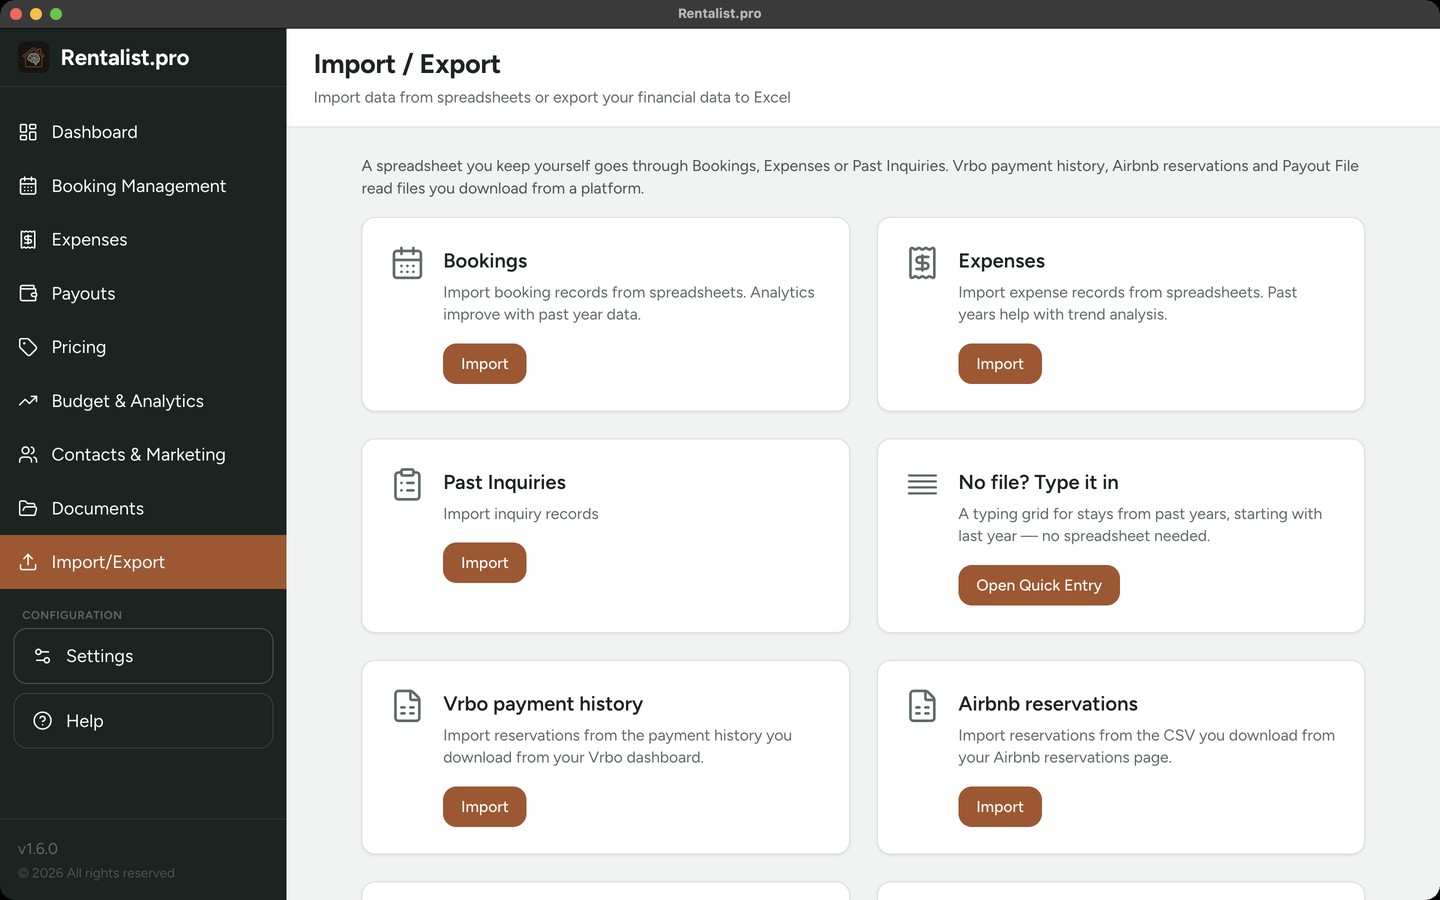Open the Expenses sidebar item
Viewport: 1440px width, 900px height.
tap(143, 240)
